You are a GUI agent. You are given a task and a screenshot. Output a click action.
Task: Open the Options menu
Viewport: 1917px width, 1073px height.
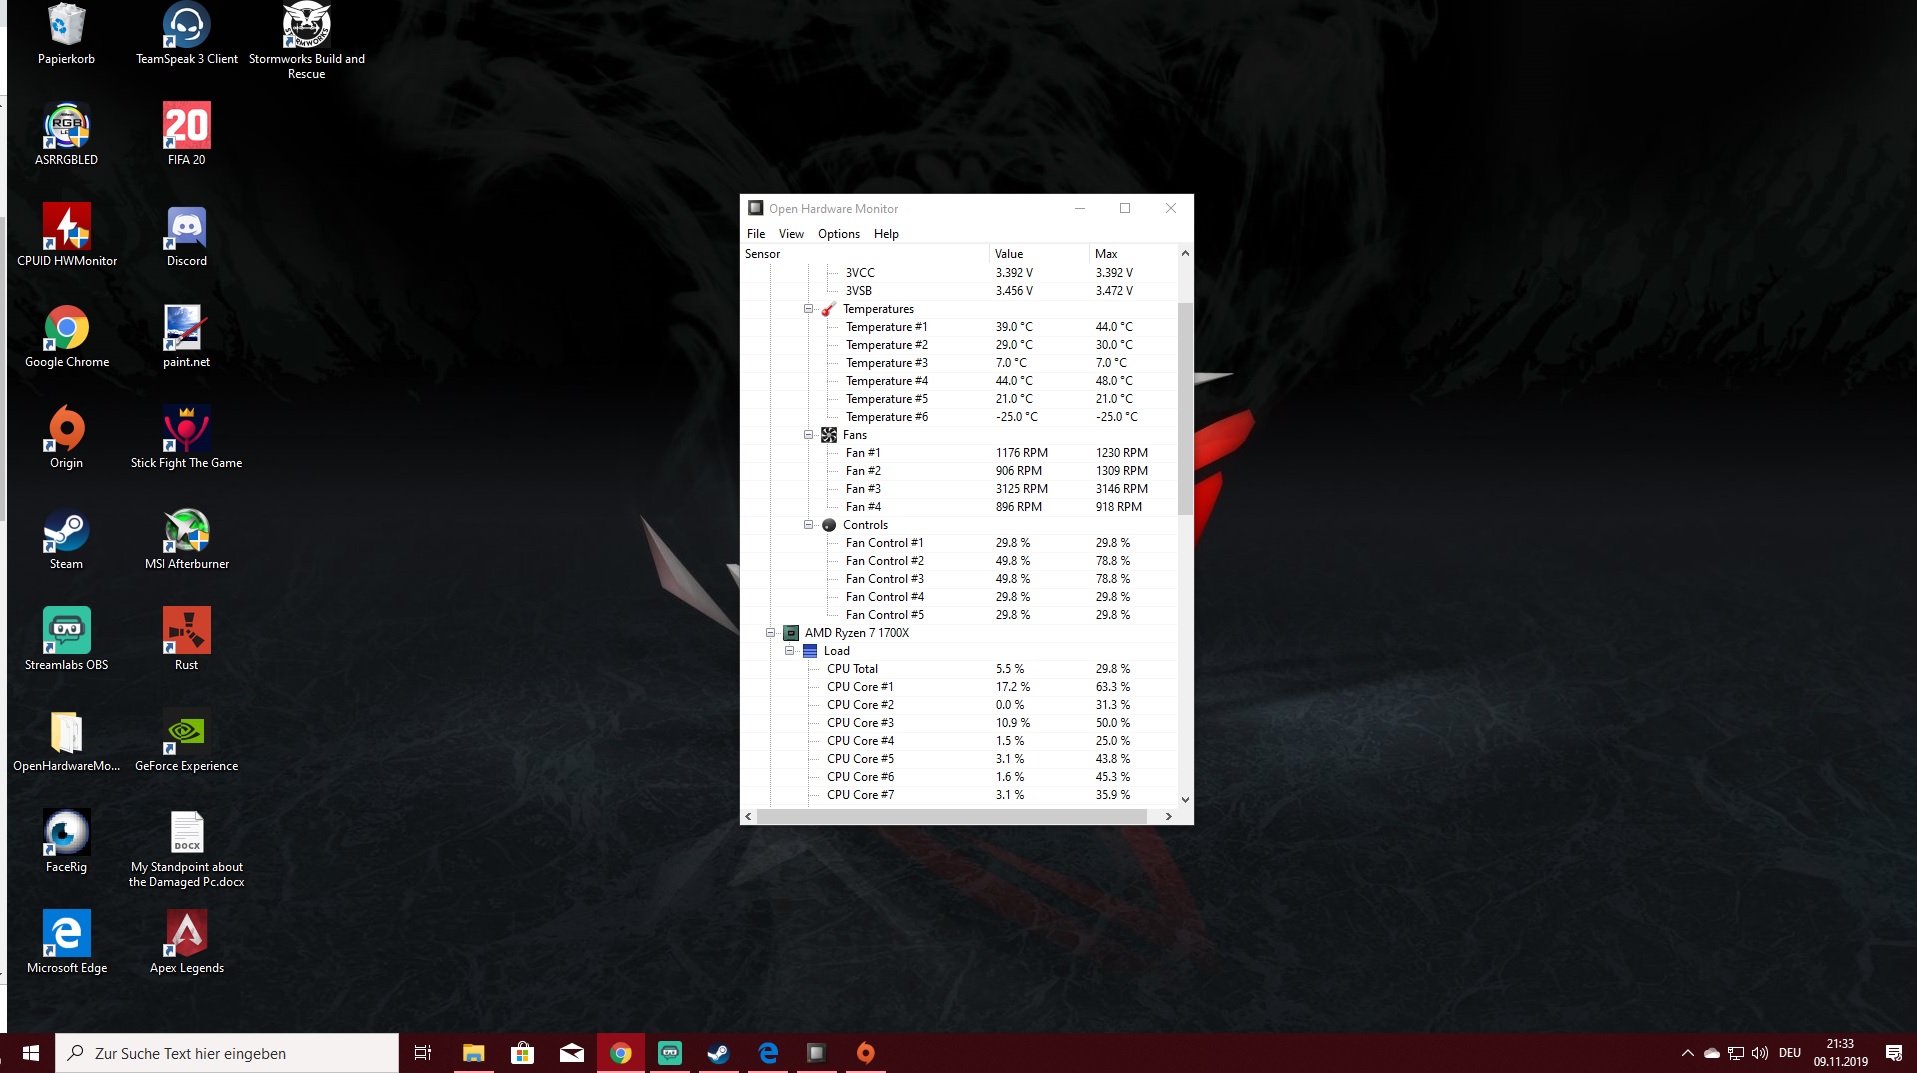pyautogui.click(x=839, y=234)
